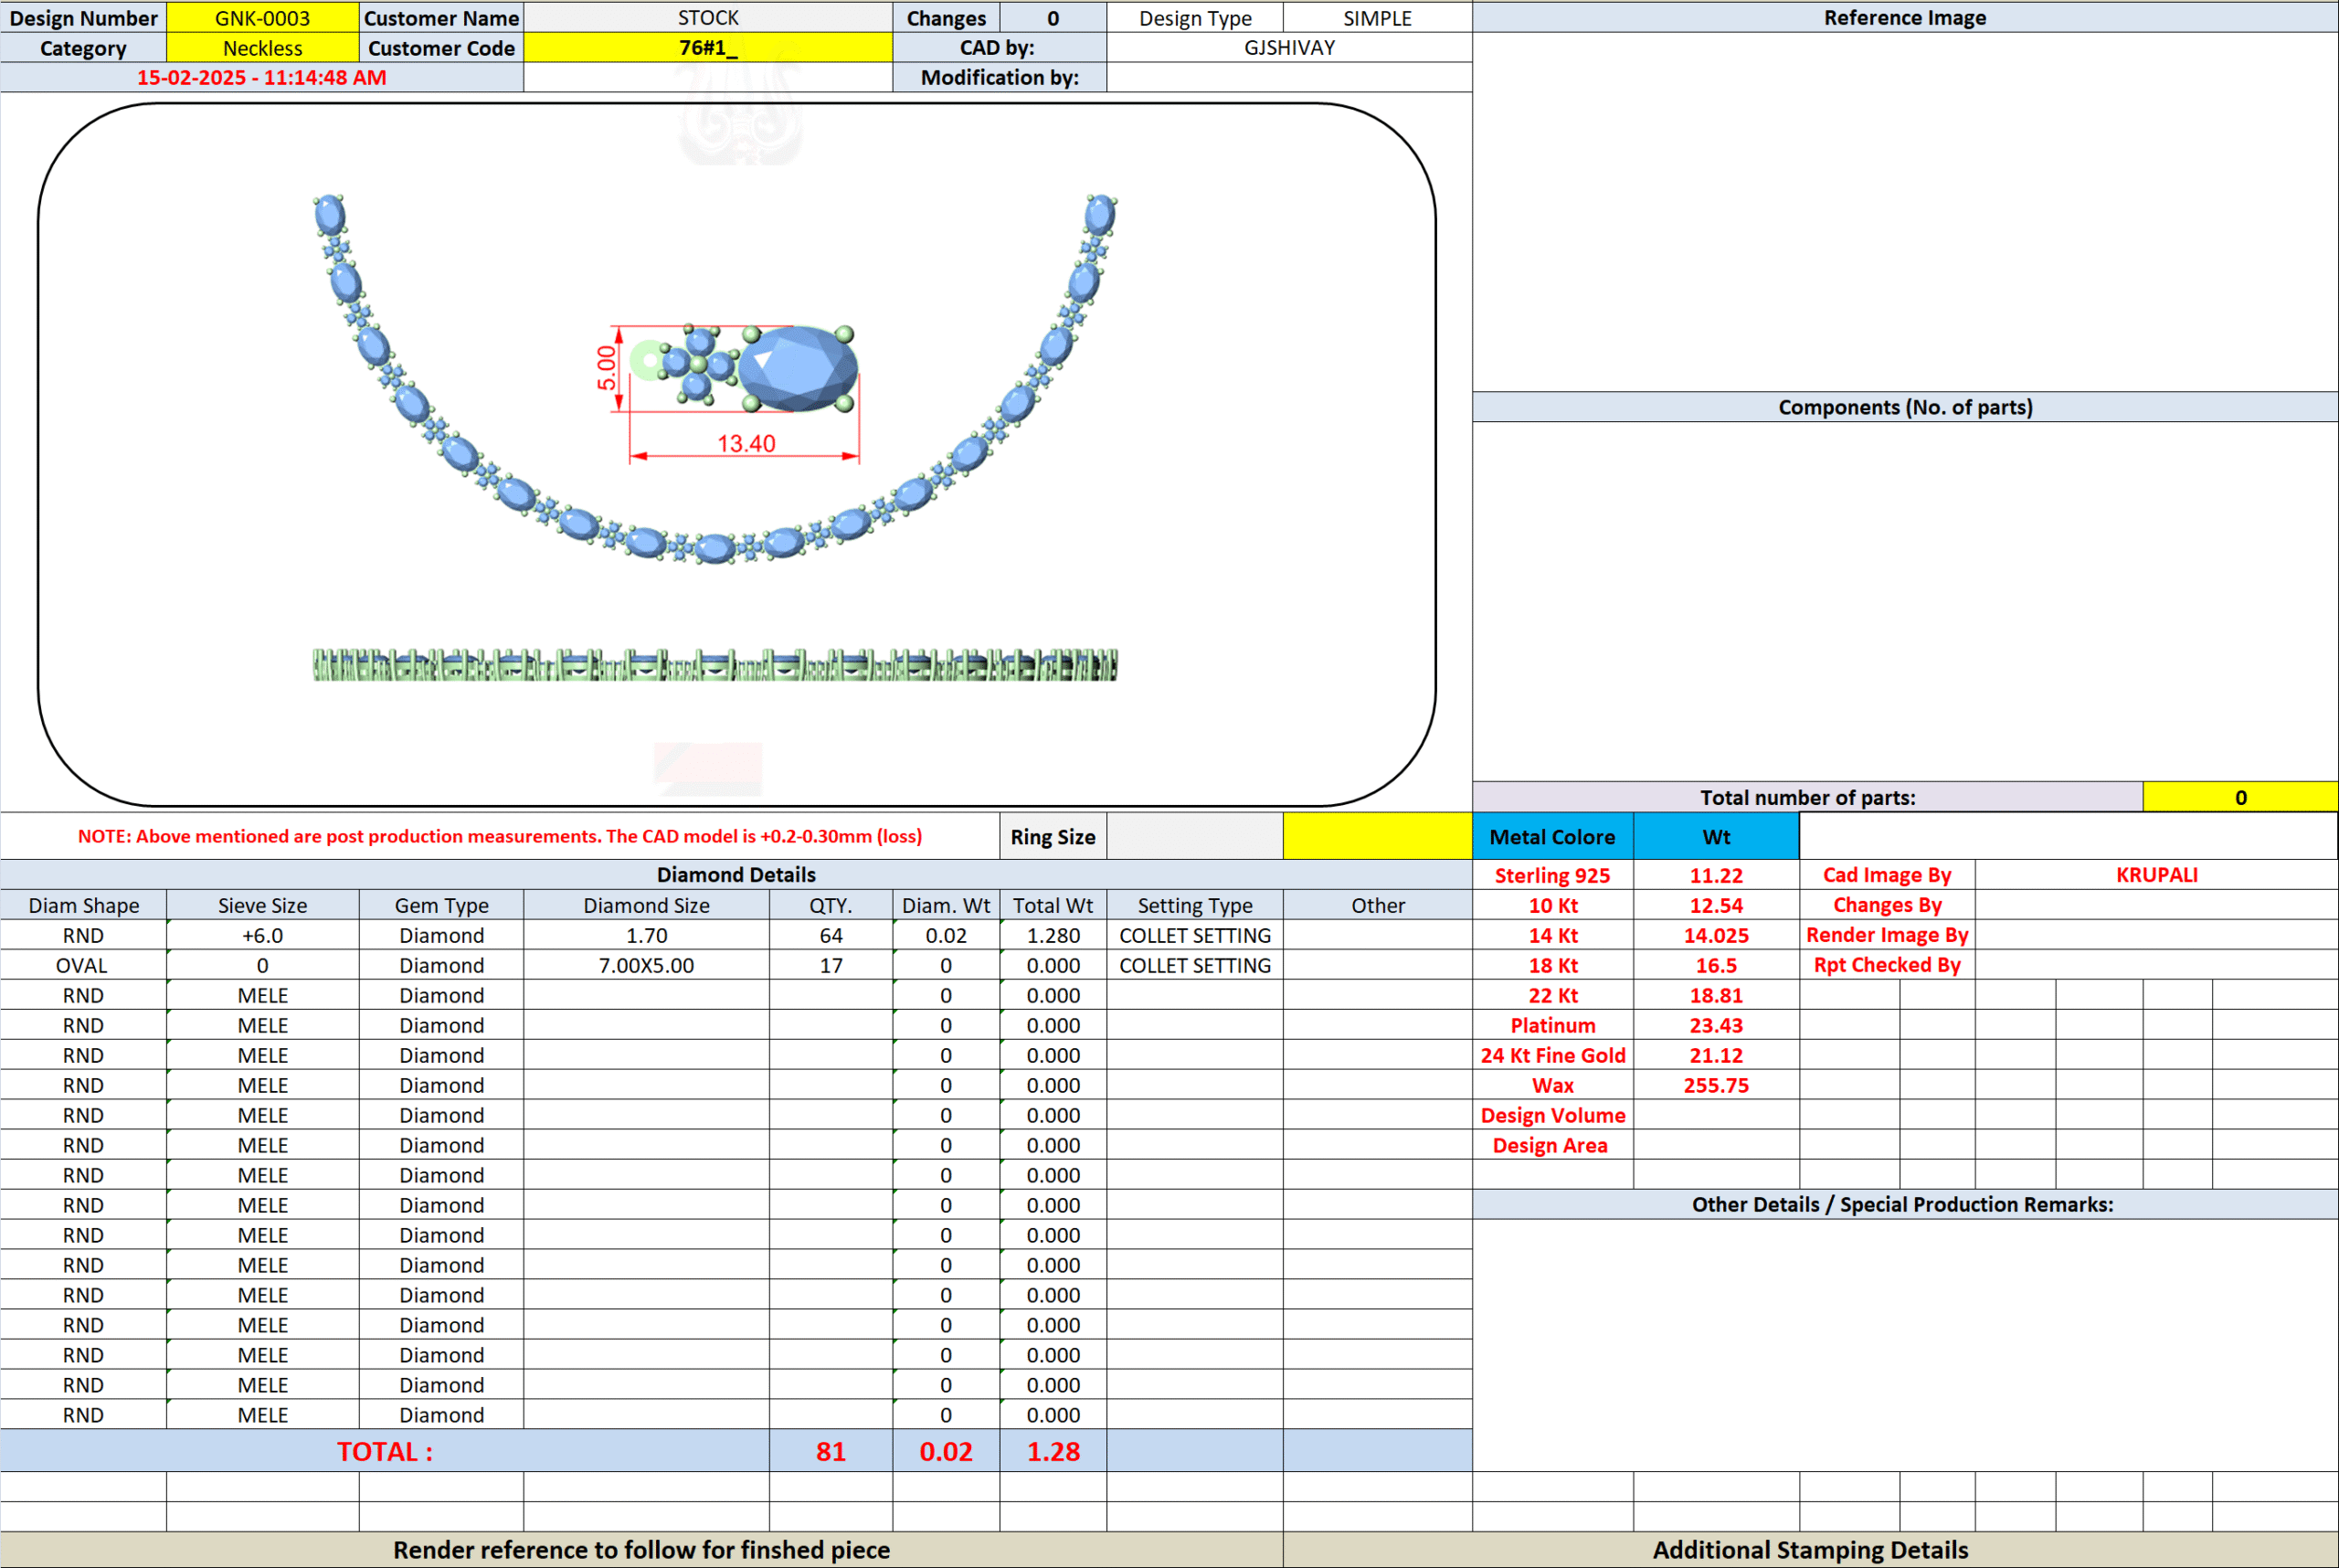The width and height of the screenshot is (2339, 1568).
Task: Click the necklace side-view strip rendering
Action: tap(715, 665)
